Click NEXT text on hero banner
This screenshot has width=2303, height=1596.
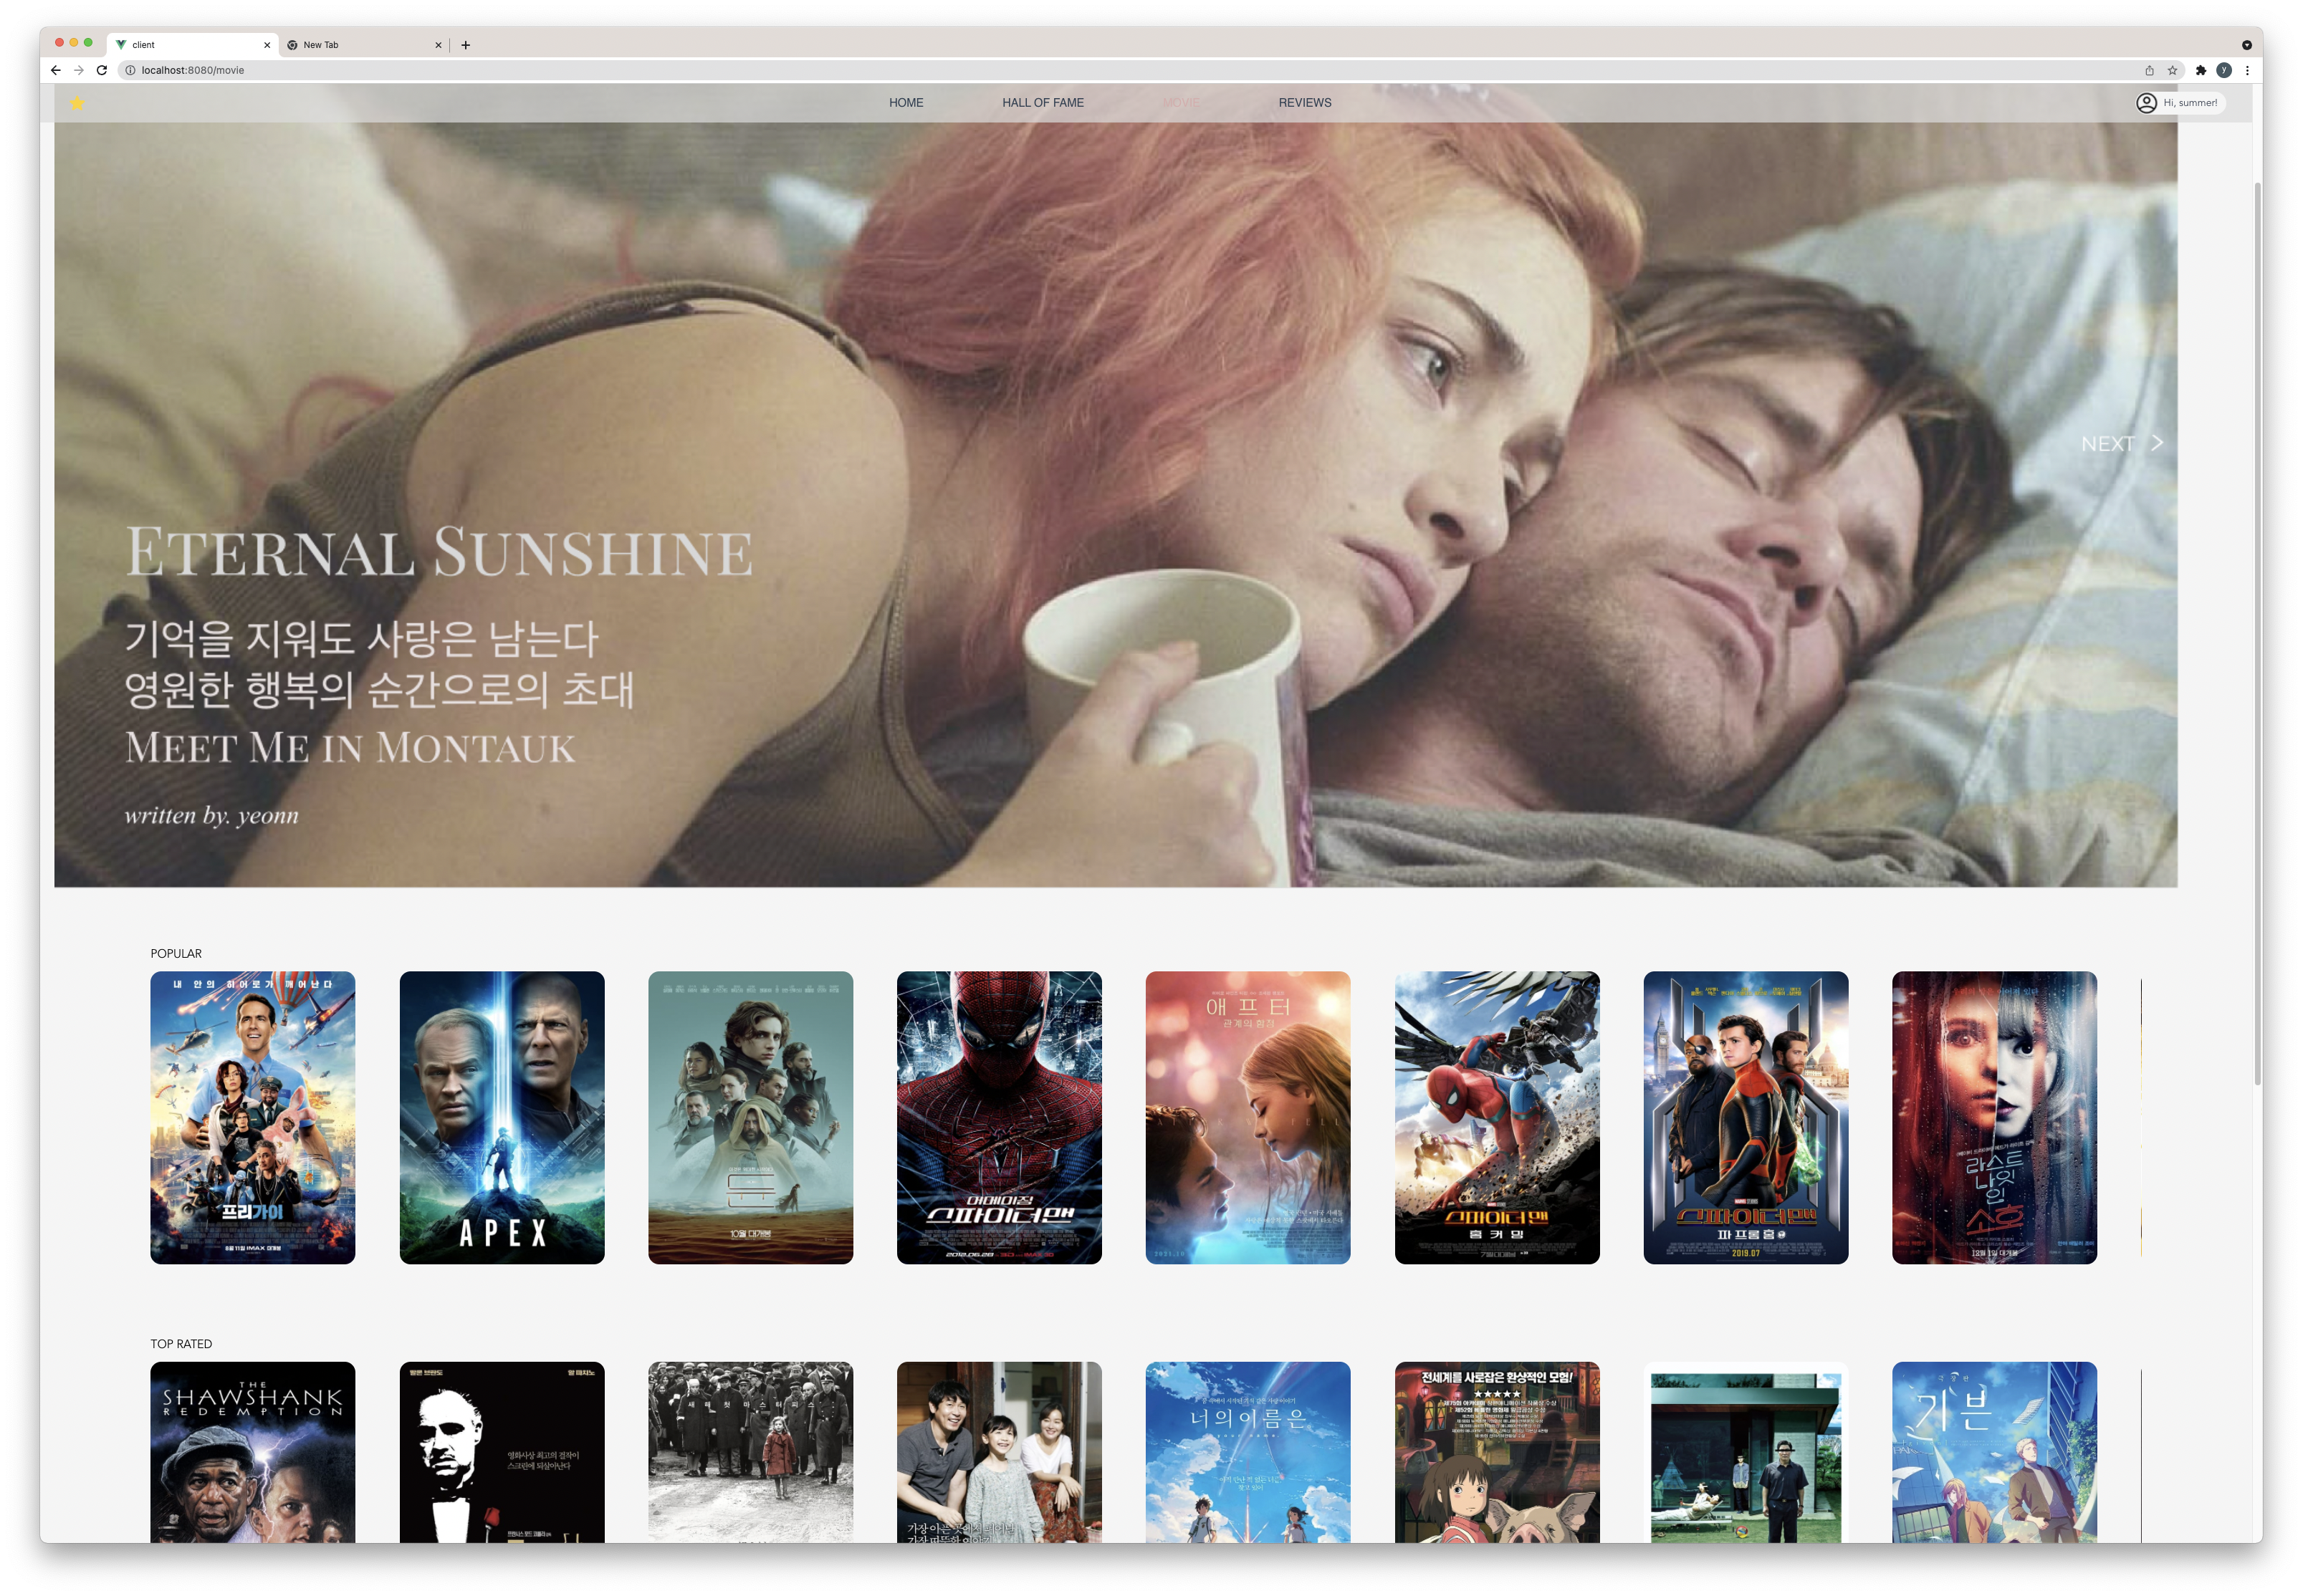[2107, 444]
